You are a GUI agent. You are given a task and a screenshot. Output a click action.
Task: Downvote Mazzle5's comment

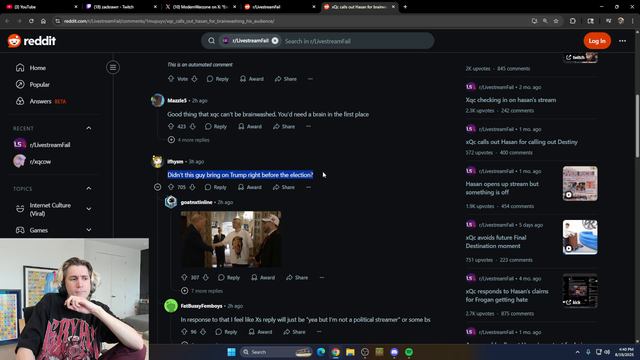pyautogui.click(x=193, y=127)
